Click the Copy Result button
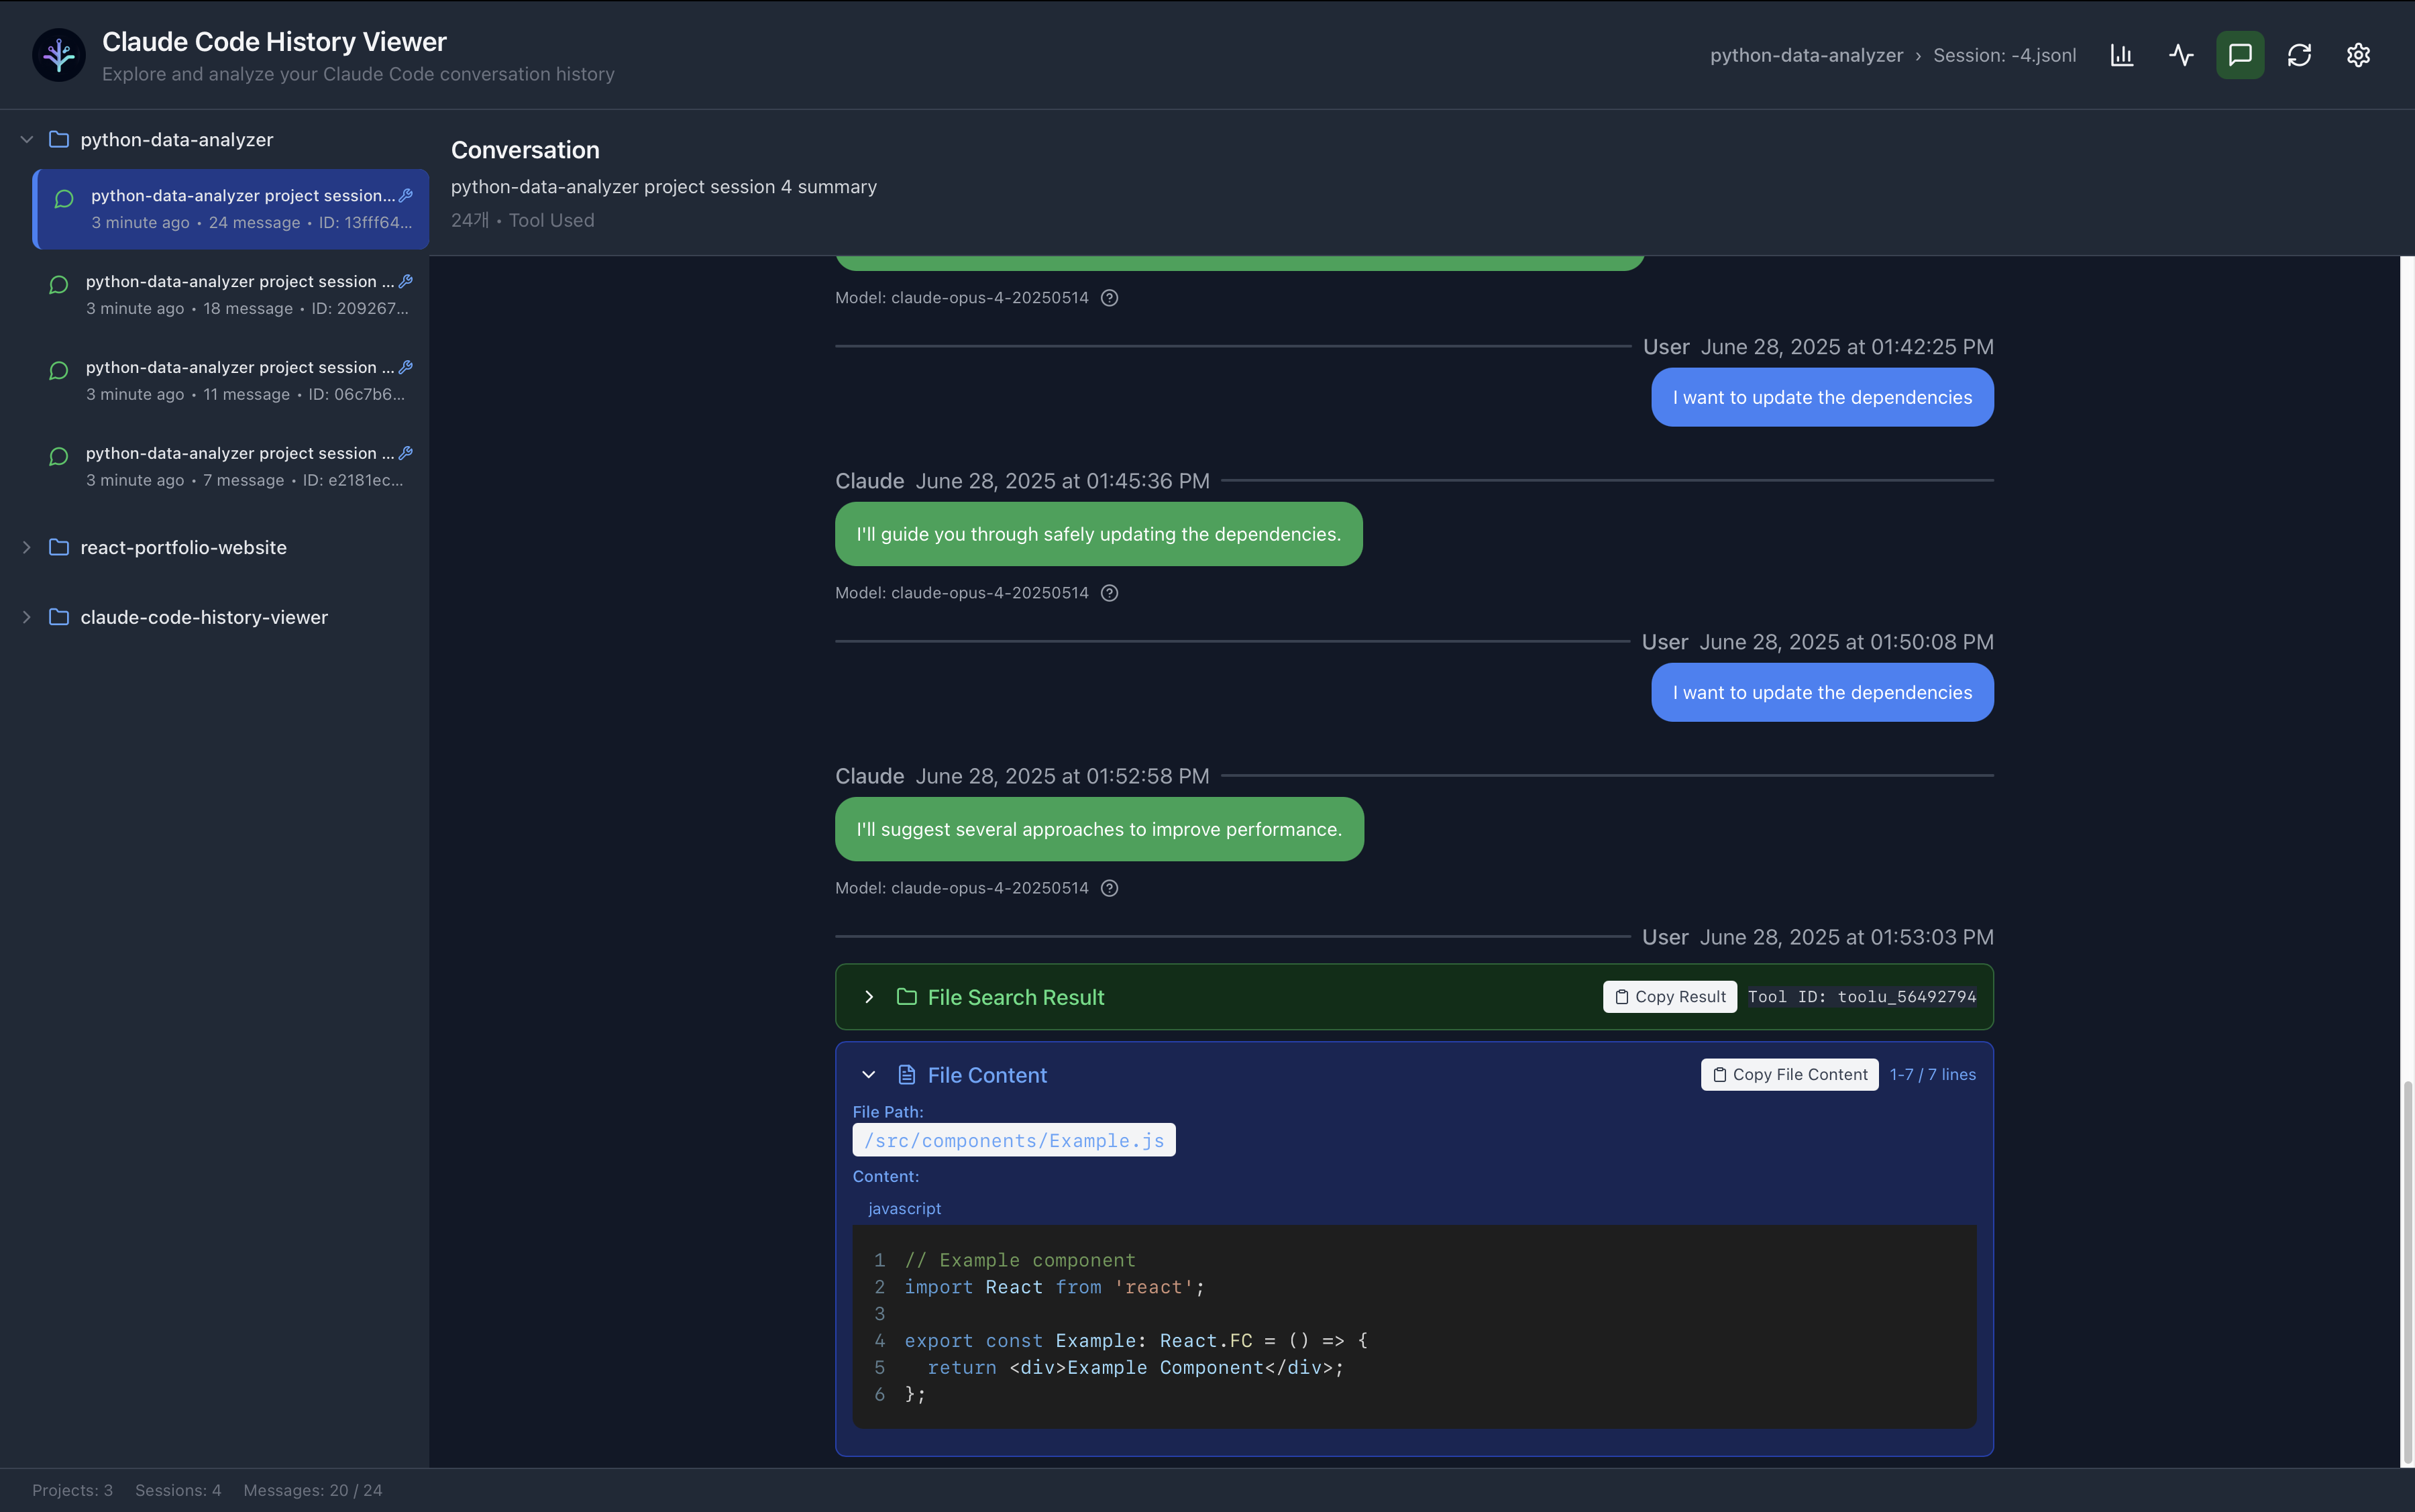This screenshot has height=1512, width=2415. pos(1670,997)
